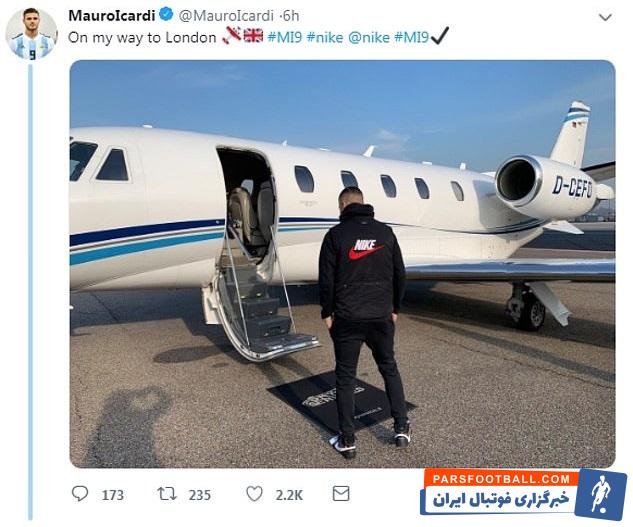Click the 6h timestamp
Screen dimensions: 633x527
click(x=291, y=16)
